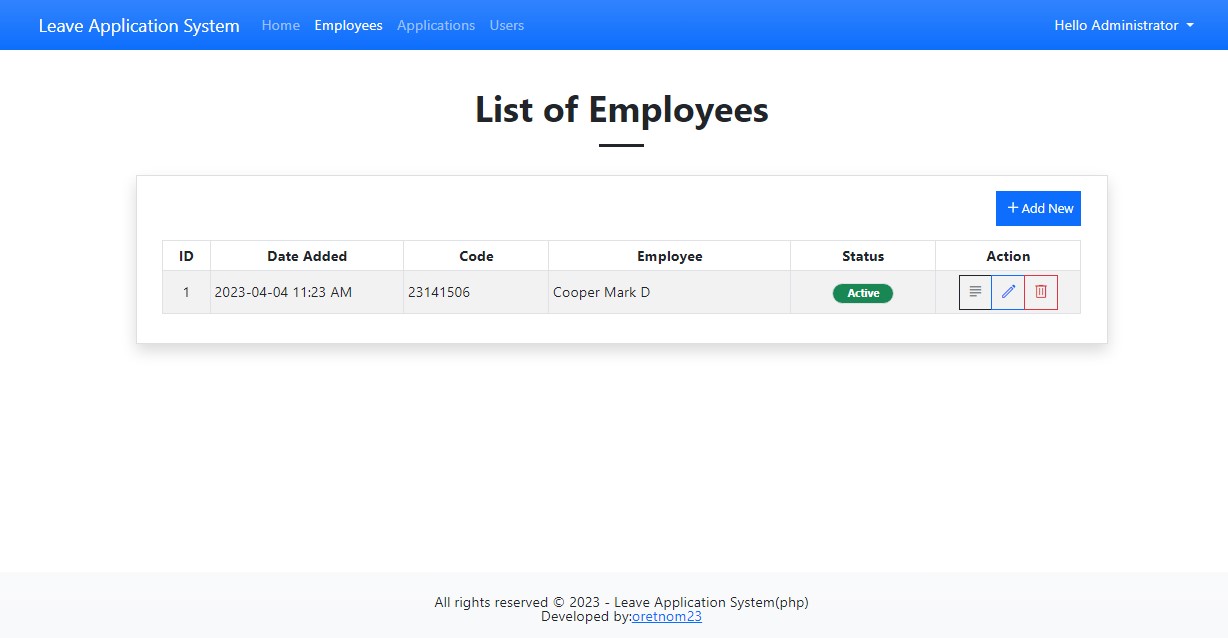Click the Cooper Mark D name cell
Screen dimensions: 1228x638
[x=670, y=292]
